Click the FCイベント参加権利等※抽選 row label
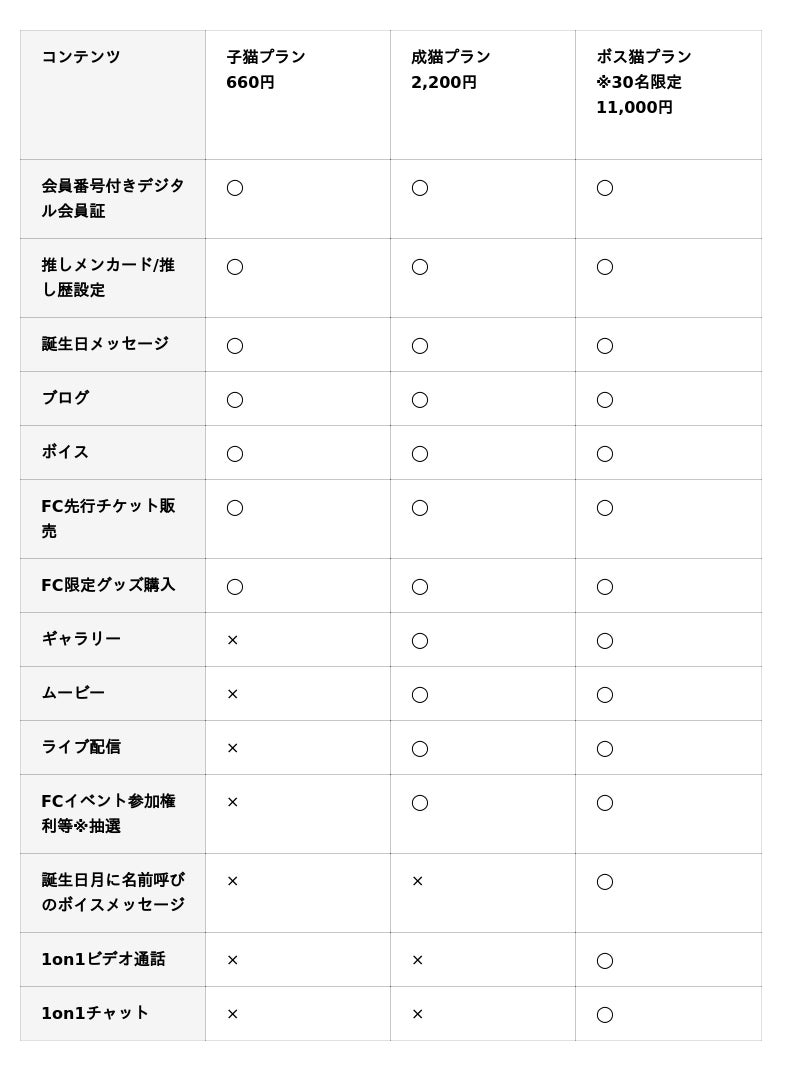This screenshot has height=1071, width=800. click(108, 814)
